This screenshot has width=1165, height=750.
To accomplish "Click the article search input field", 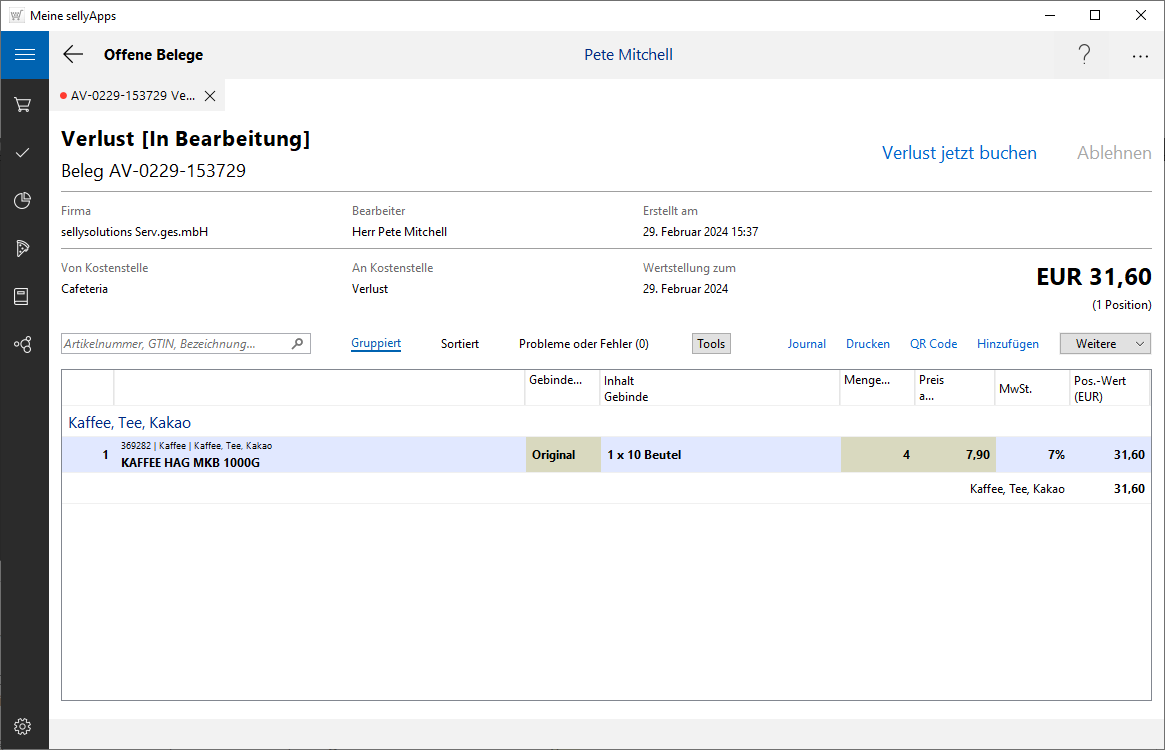I will 176,344.
